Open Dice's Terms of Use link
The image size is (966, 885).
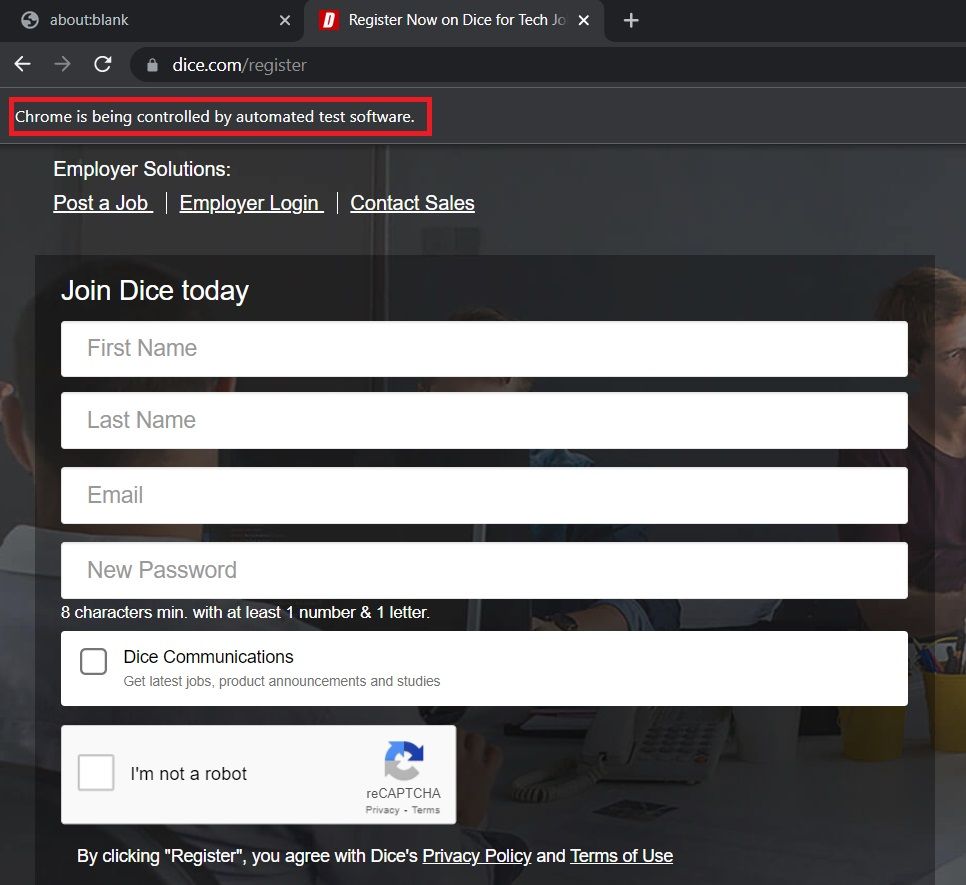pyautogui.click(x=621, y=856)
